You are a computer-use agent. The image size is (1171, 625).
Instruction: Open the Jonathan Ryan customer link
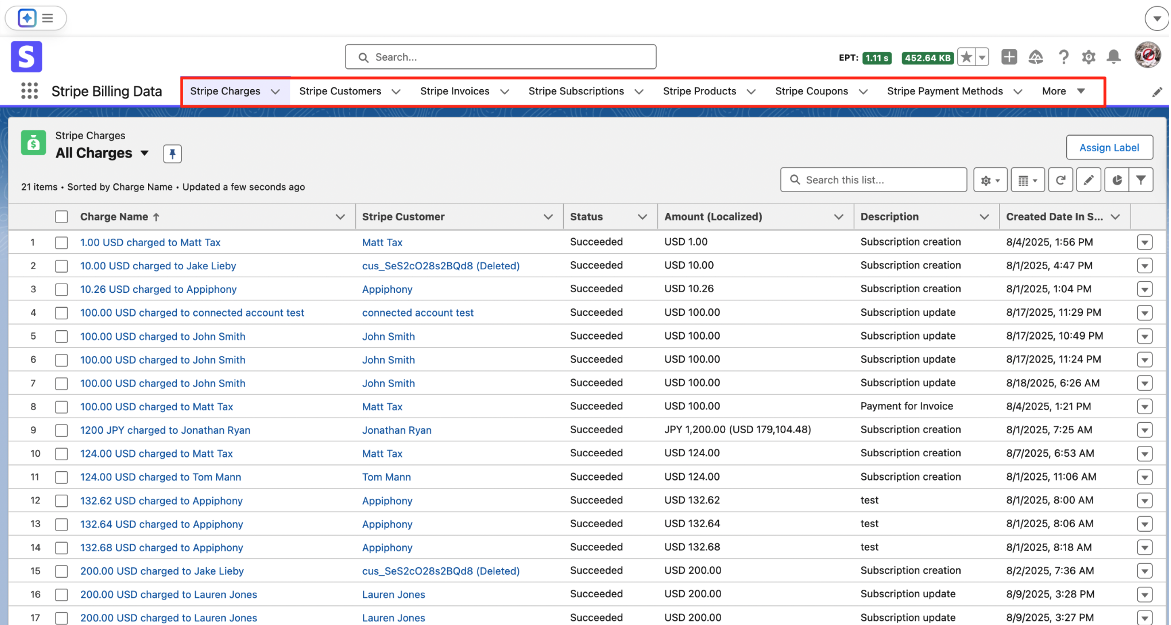tap(396, 430)
